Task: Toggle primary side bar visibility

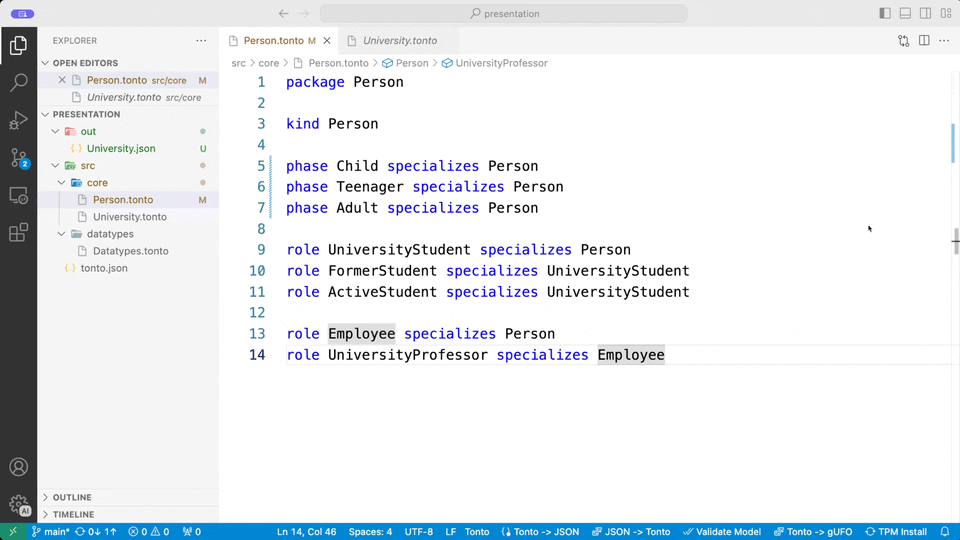Action: click(x=885, y=13)
